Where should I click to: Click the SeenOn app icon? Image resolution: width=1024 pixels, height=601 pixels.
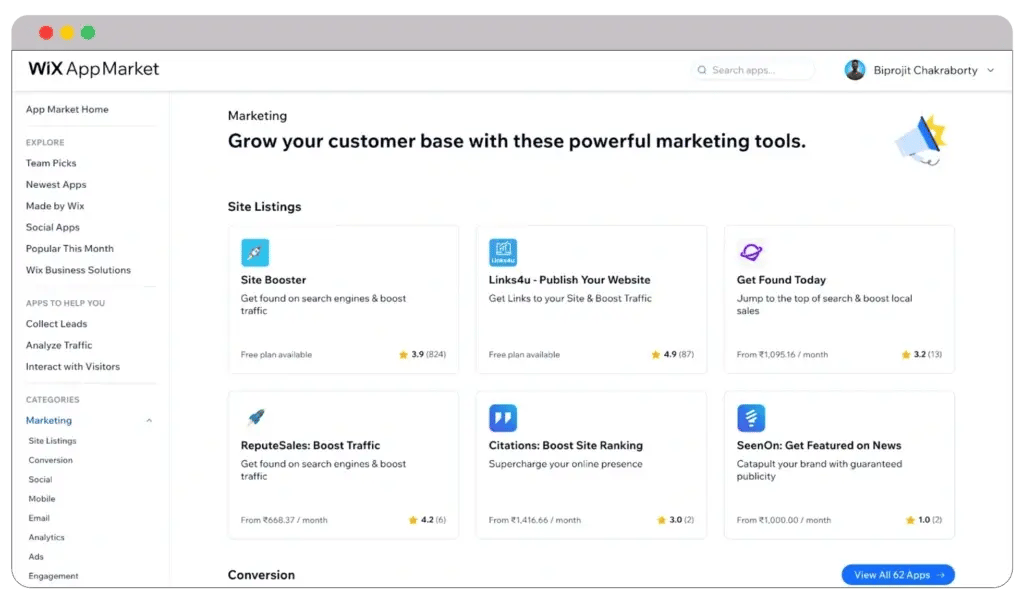[x=751, y=418]
